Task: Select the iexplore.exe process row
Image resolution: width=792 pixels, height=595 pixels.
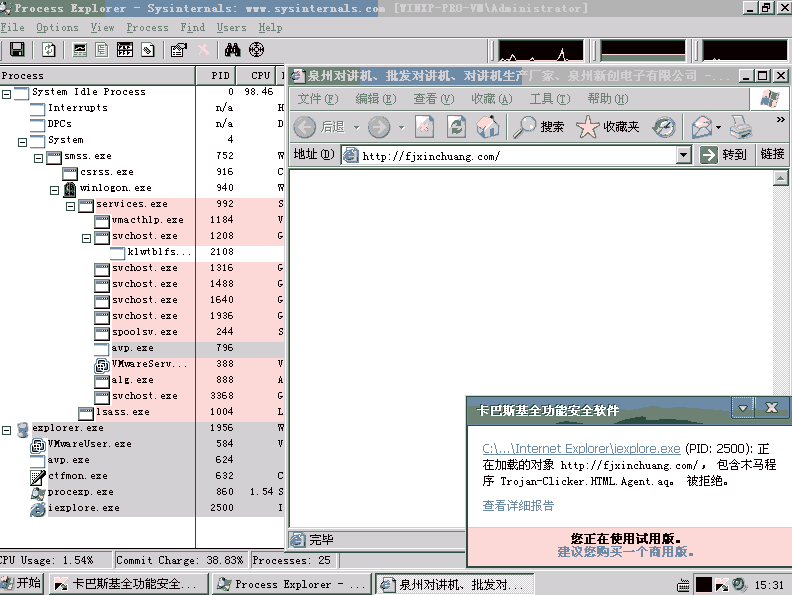Action: coord(142,508)
